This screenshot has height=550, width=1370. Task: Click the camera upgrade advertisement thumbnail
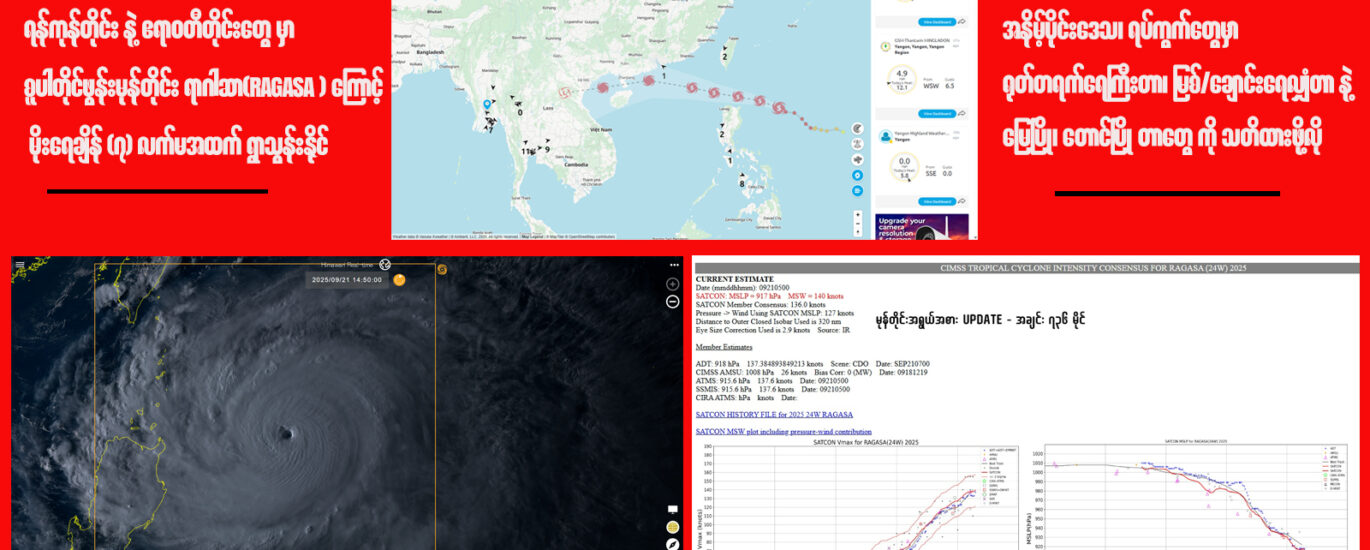(921, 227)
